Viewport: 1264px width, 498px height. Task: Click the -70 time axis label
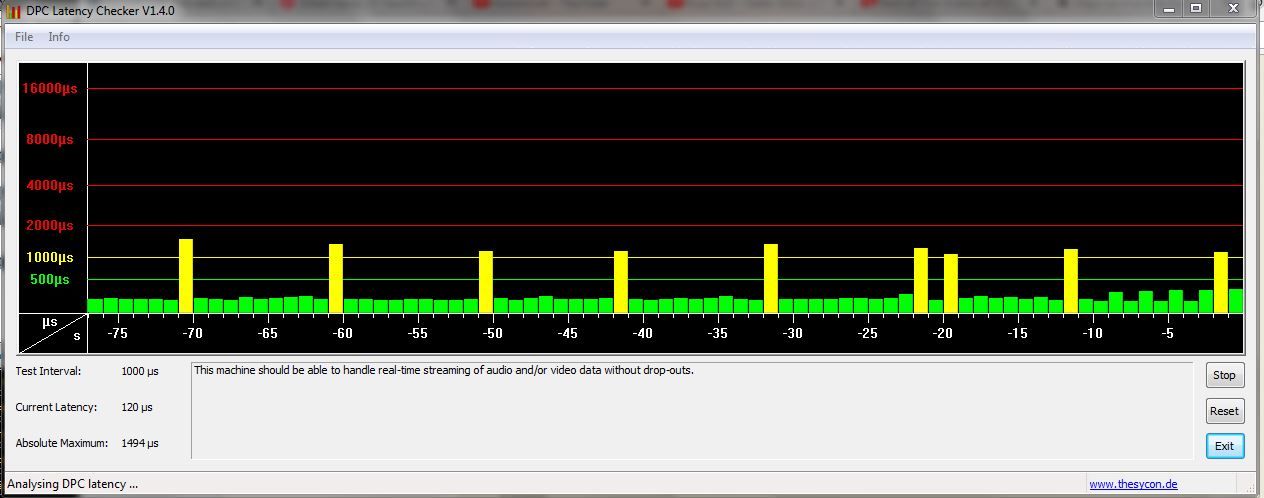pyautogui.click(x=192, y=333)
